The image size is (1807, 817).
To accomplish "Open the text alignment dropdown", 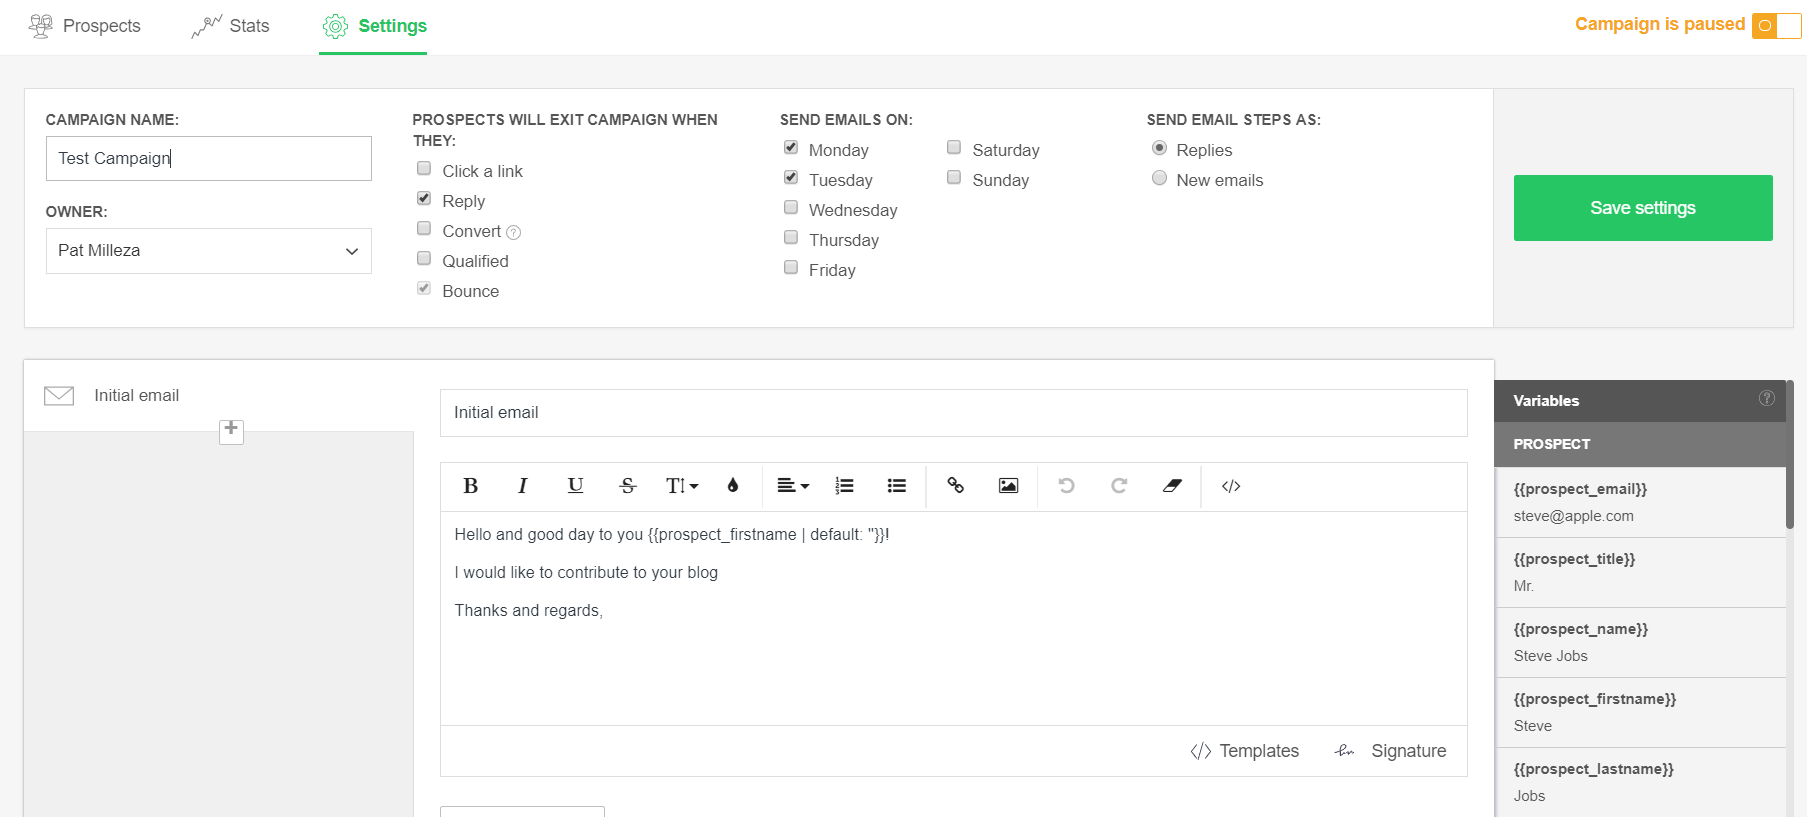I will (793, 486).
